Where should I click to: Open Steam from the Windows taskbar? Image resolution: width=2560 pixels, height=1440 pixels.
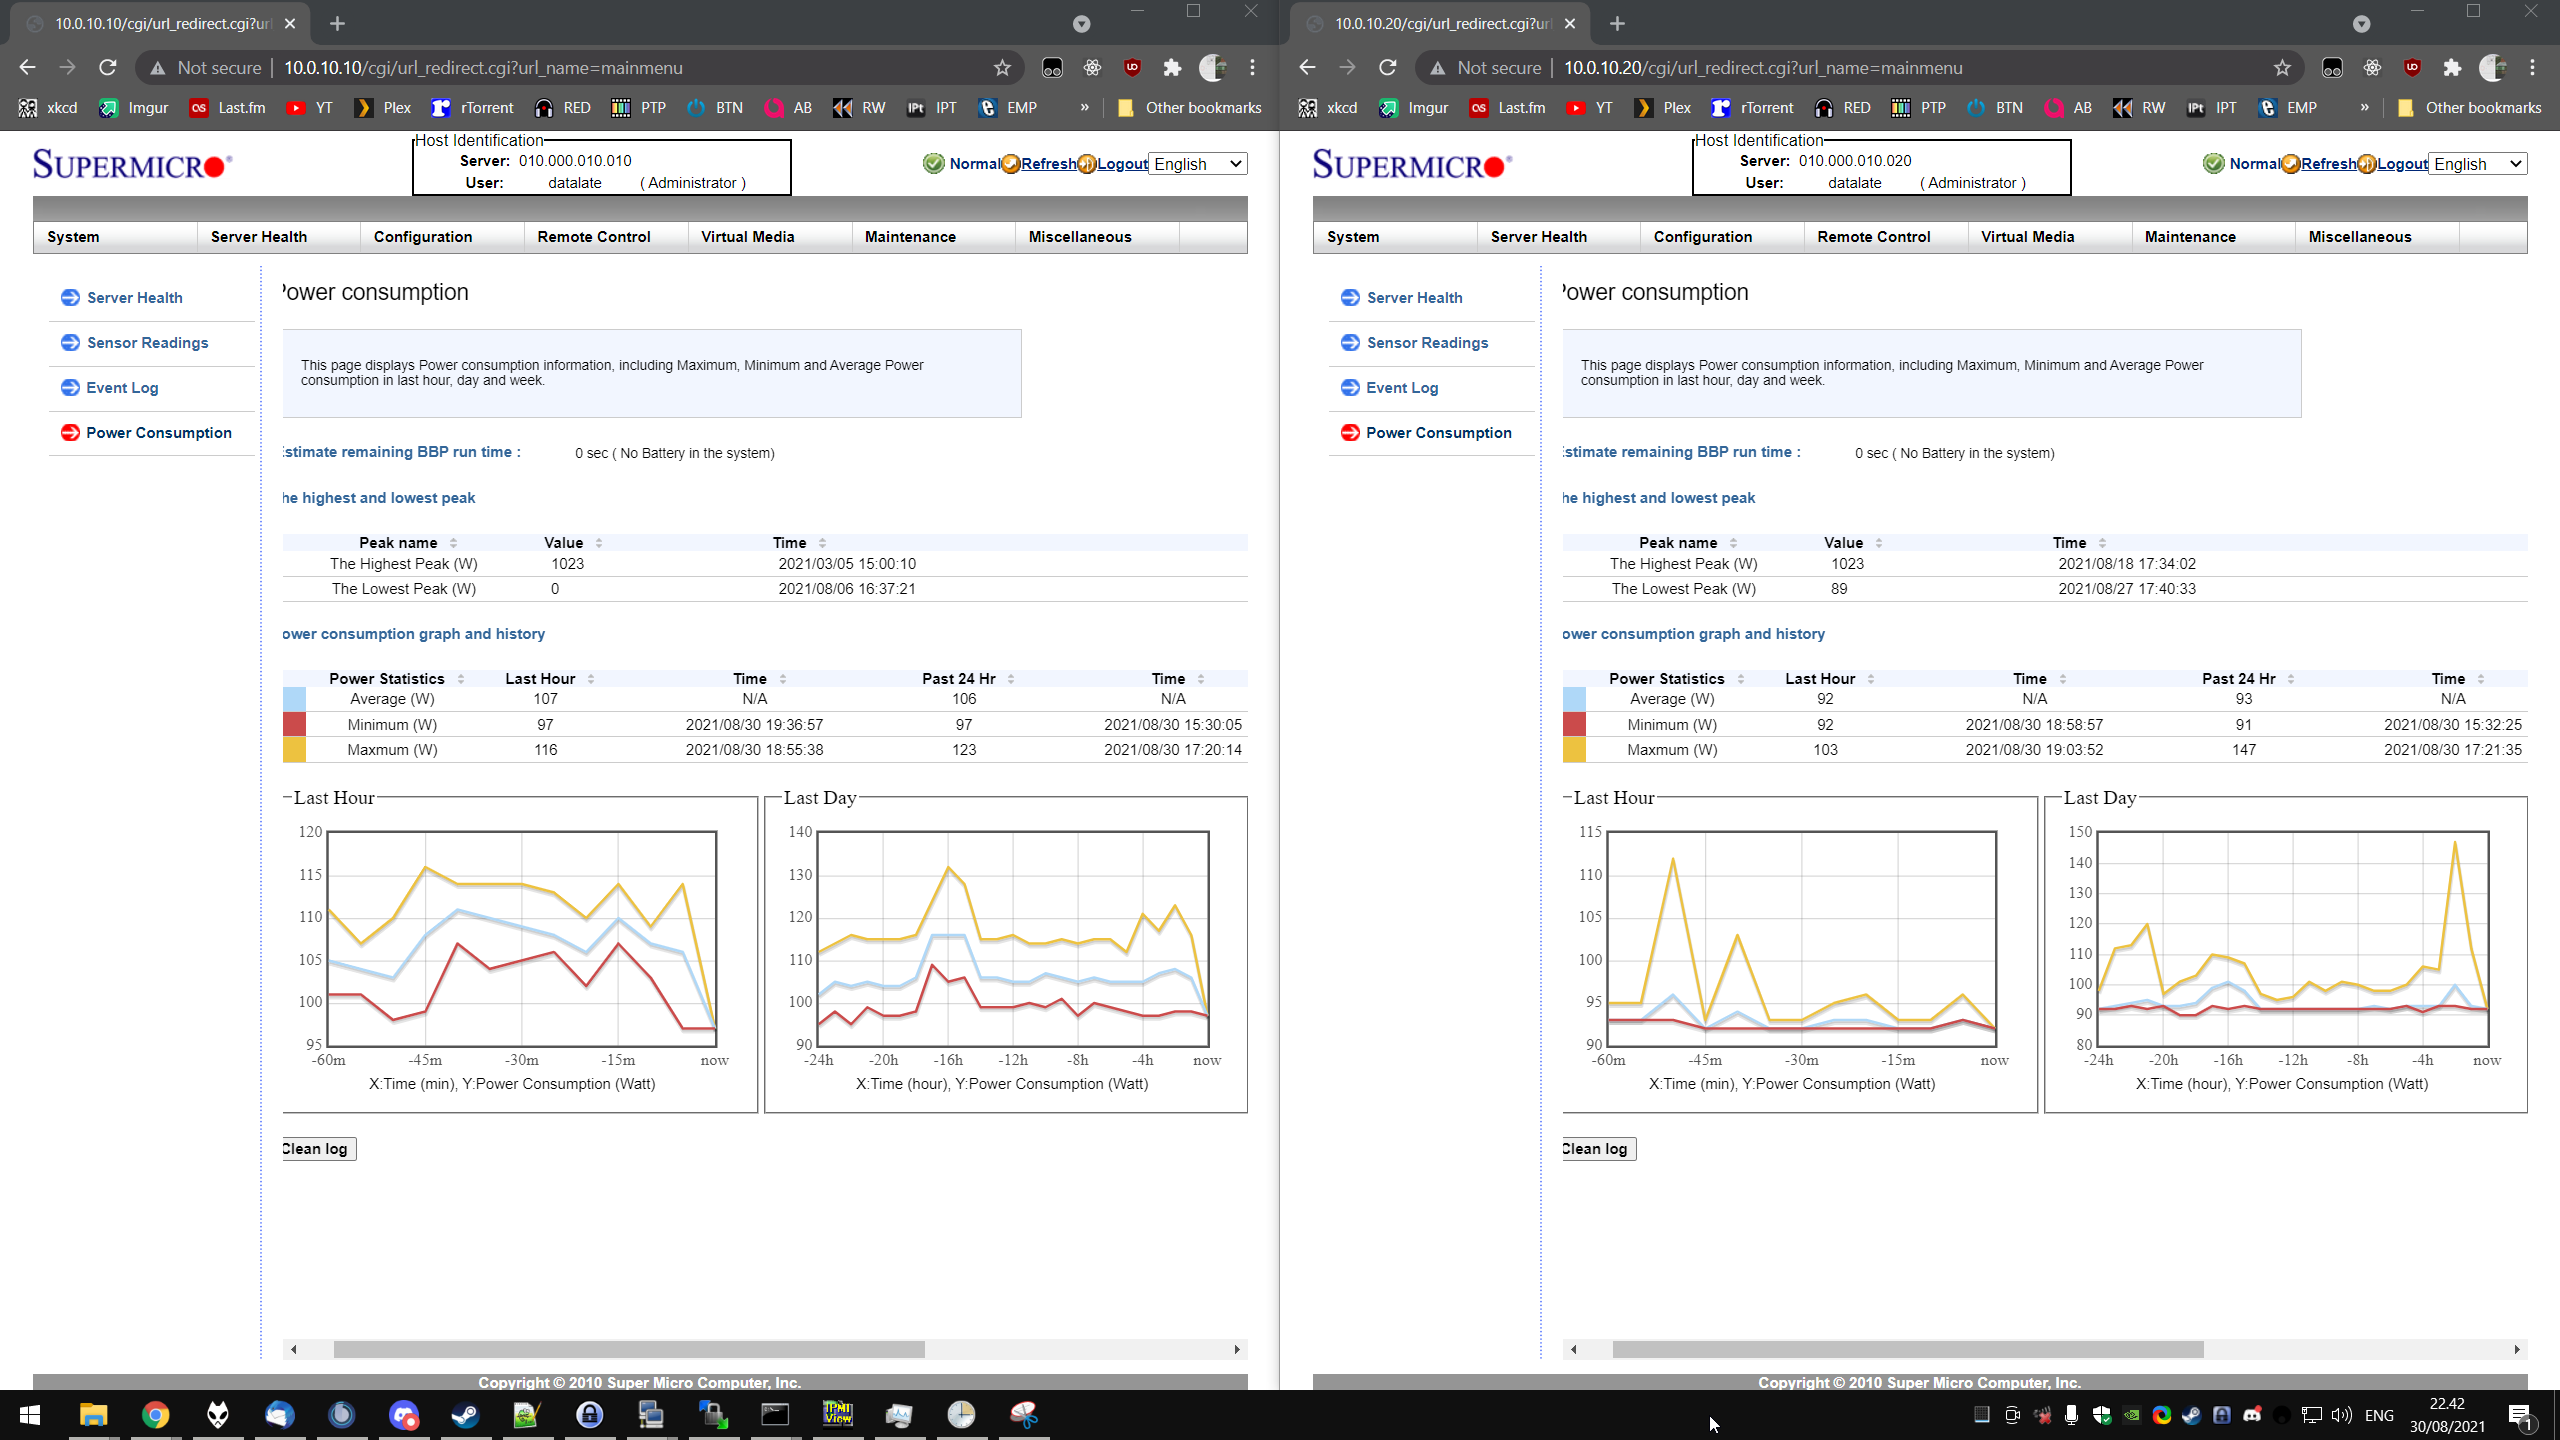[x=465, y=1414]
